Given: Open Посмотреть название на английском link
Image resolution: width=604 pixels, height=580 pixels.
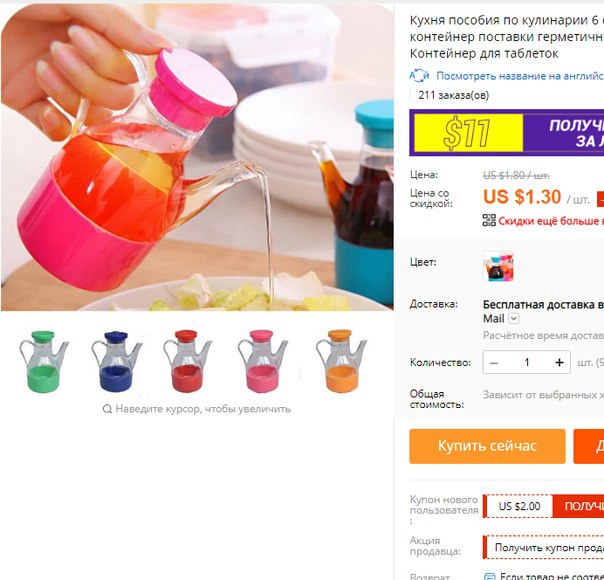Looking at the screenshot, I should (x=520, y=76).
